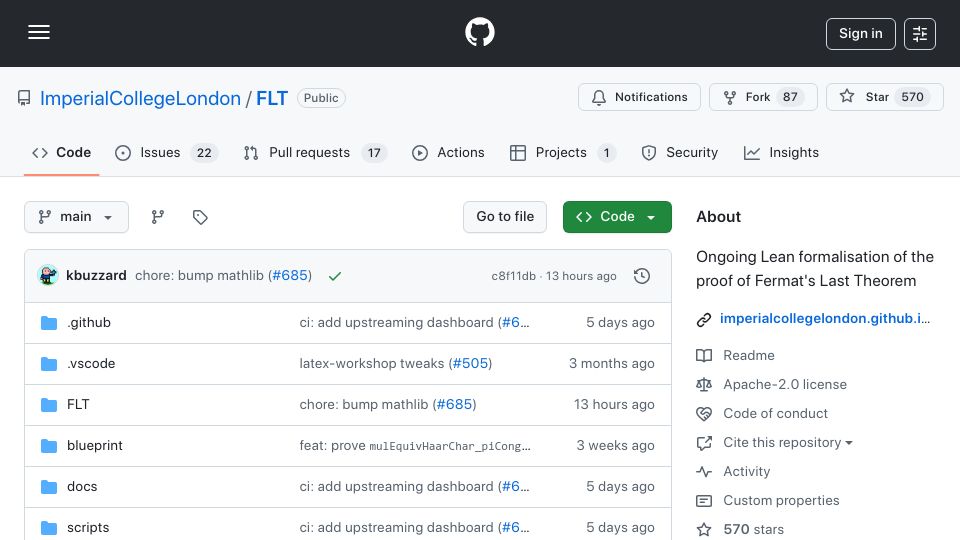Open the FLT folder

point(78,405)
